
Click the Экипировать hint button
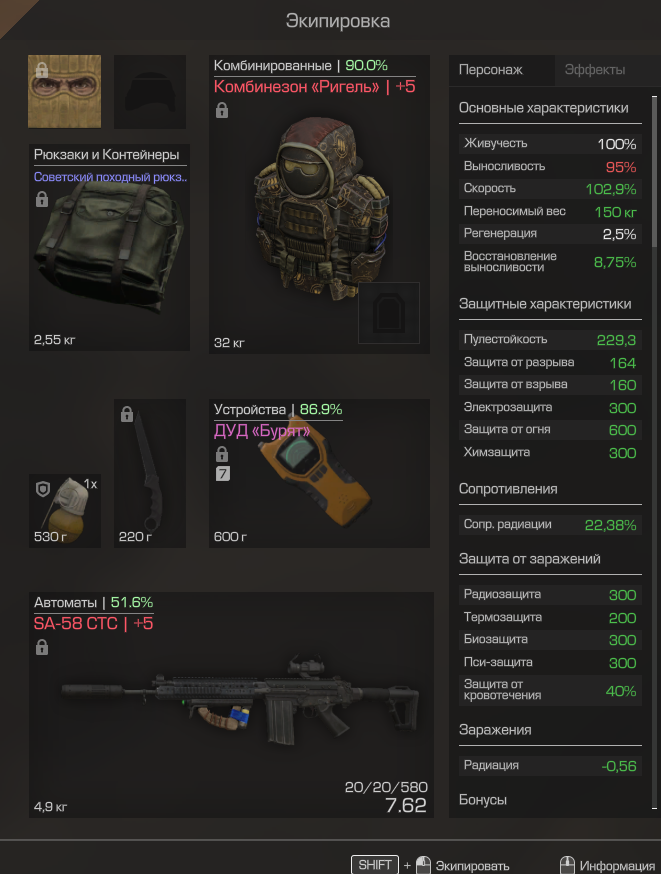coord(472,866)
